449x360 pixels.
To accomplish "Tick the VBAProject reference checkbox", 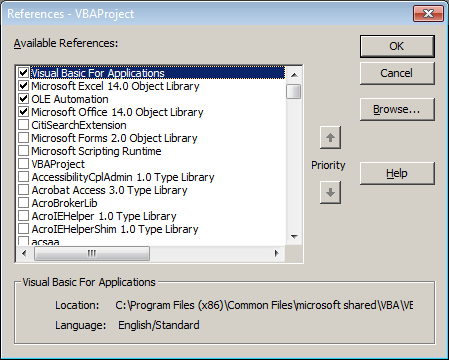I will click(23, 164).
